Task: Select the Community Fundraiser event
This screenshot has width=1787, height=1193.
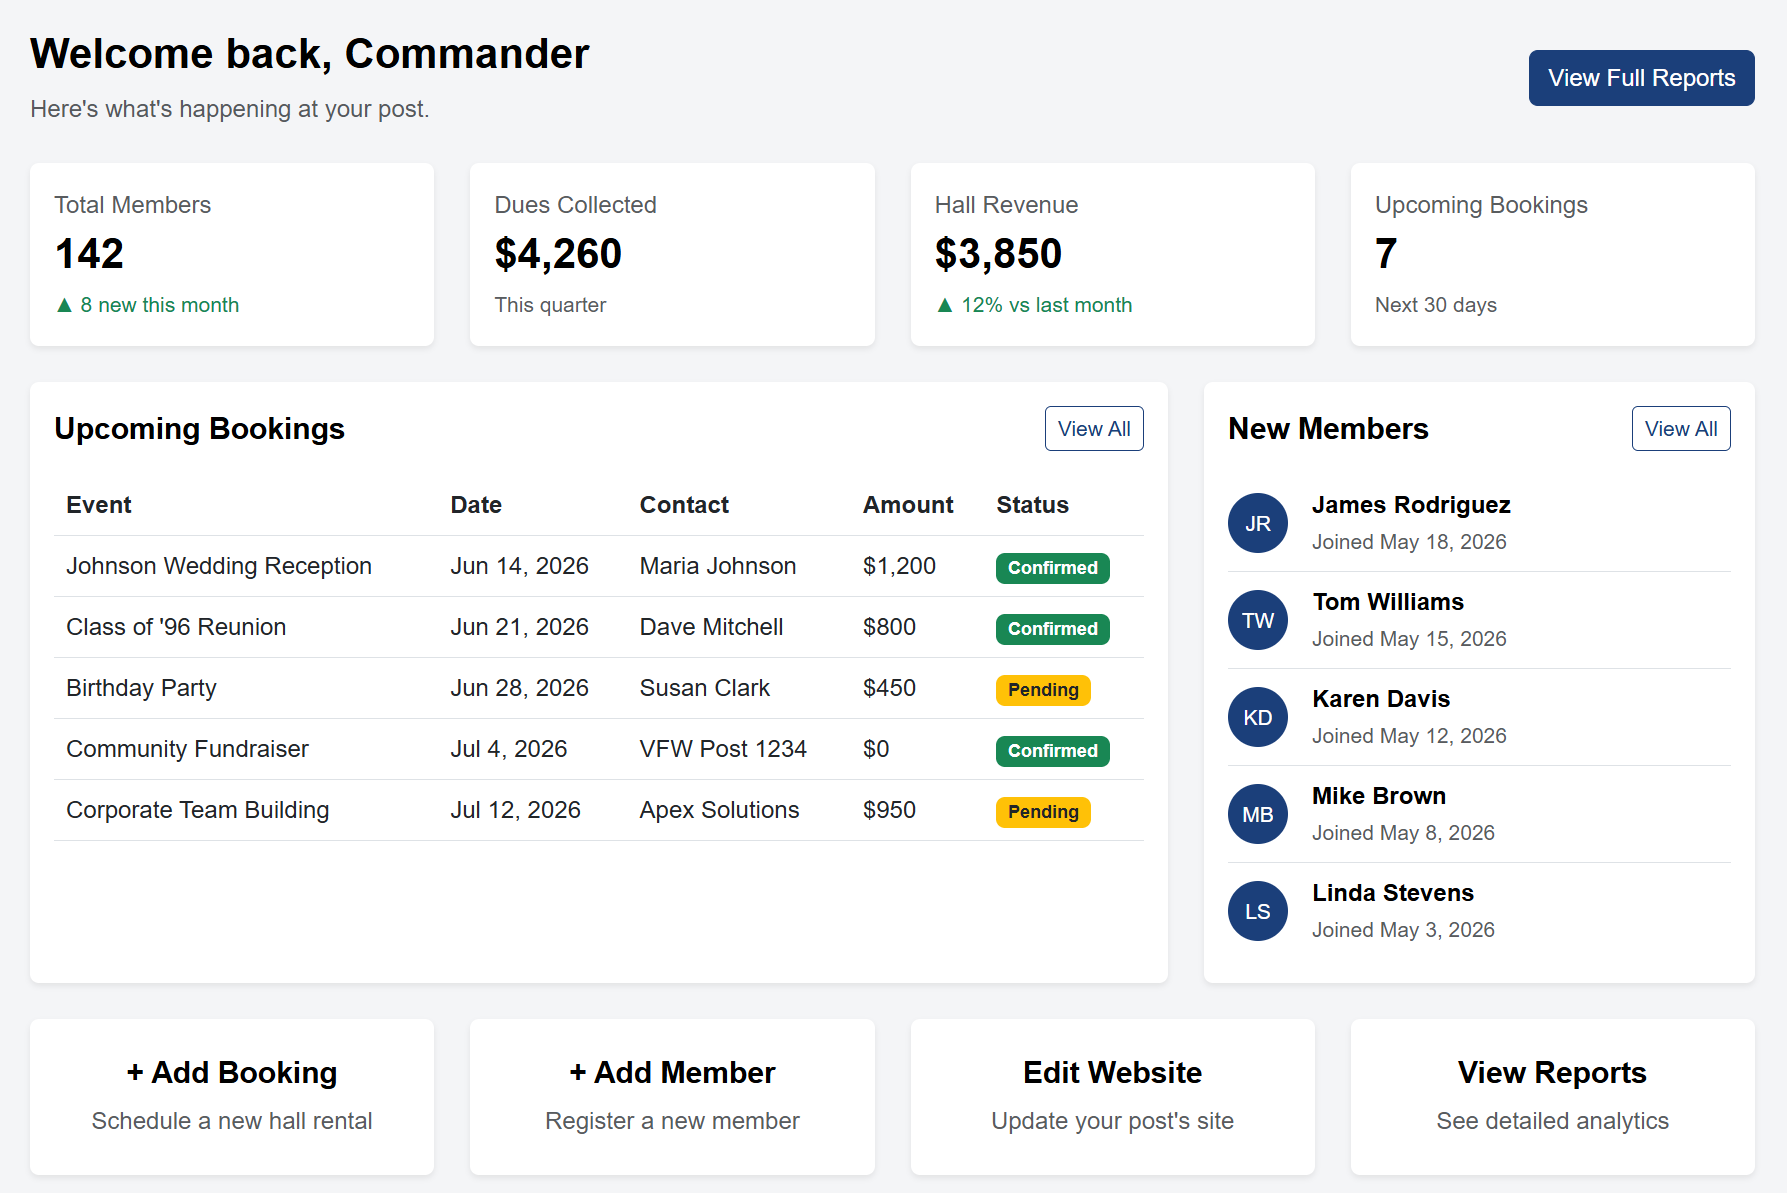Action: pyautogui.click(x=187, y=749)
